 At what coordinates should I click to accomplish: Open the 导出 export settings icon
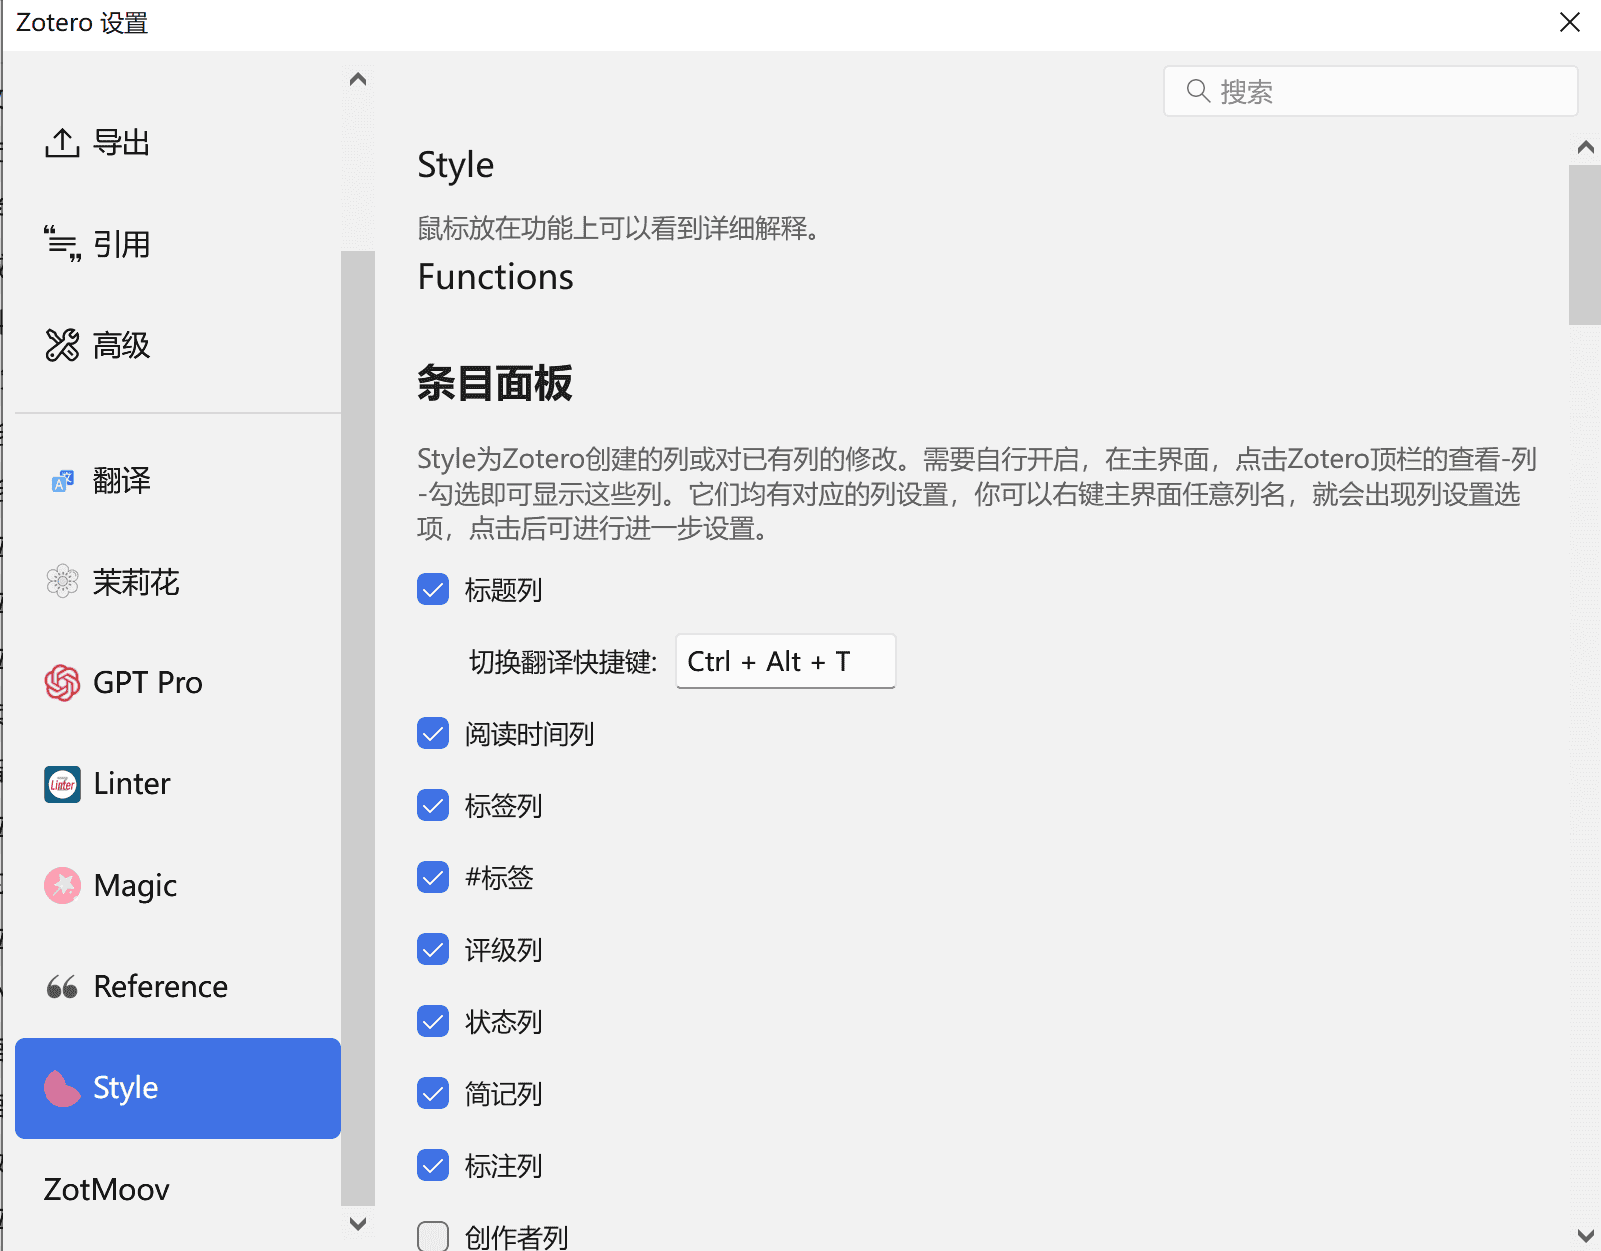62,142
